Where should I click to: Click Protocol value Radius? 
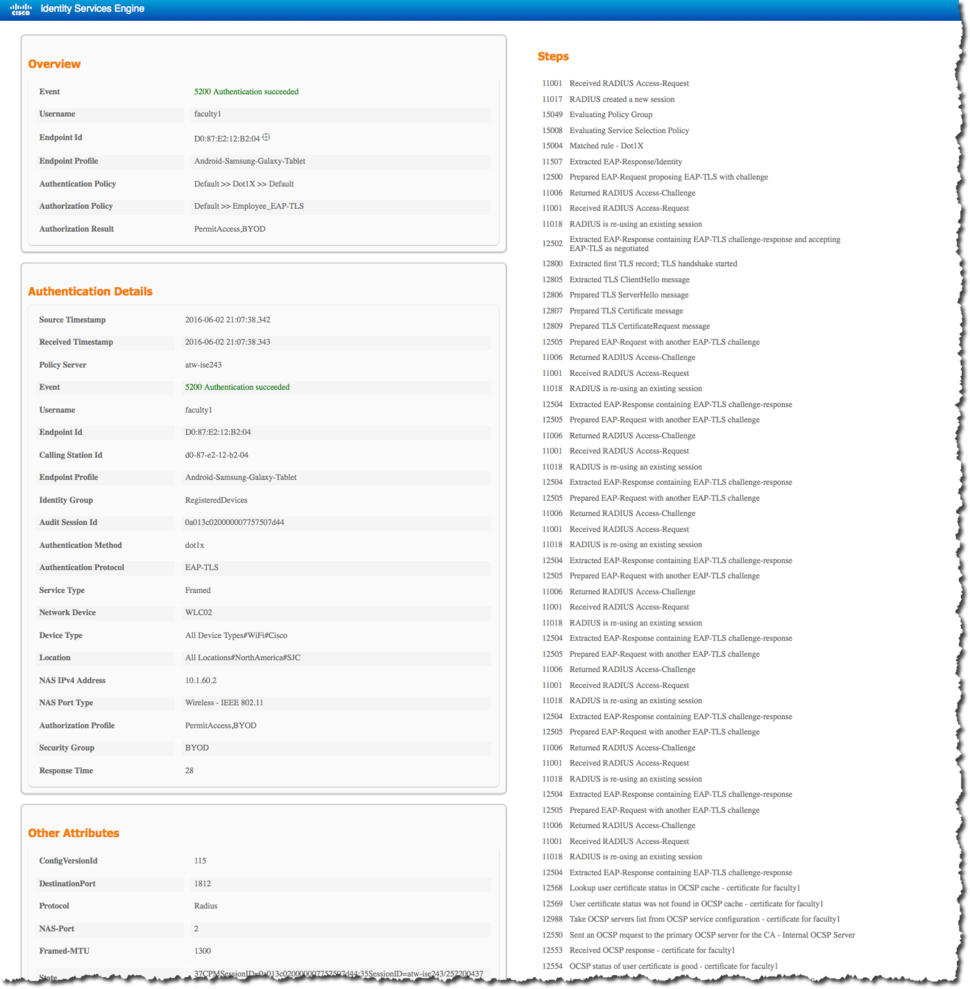pyautogui.click(x=206, y=906)
